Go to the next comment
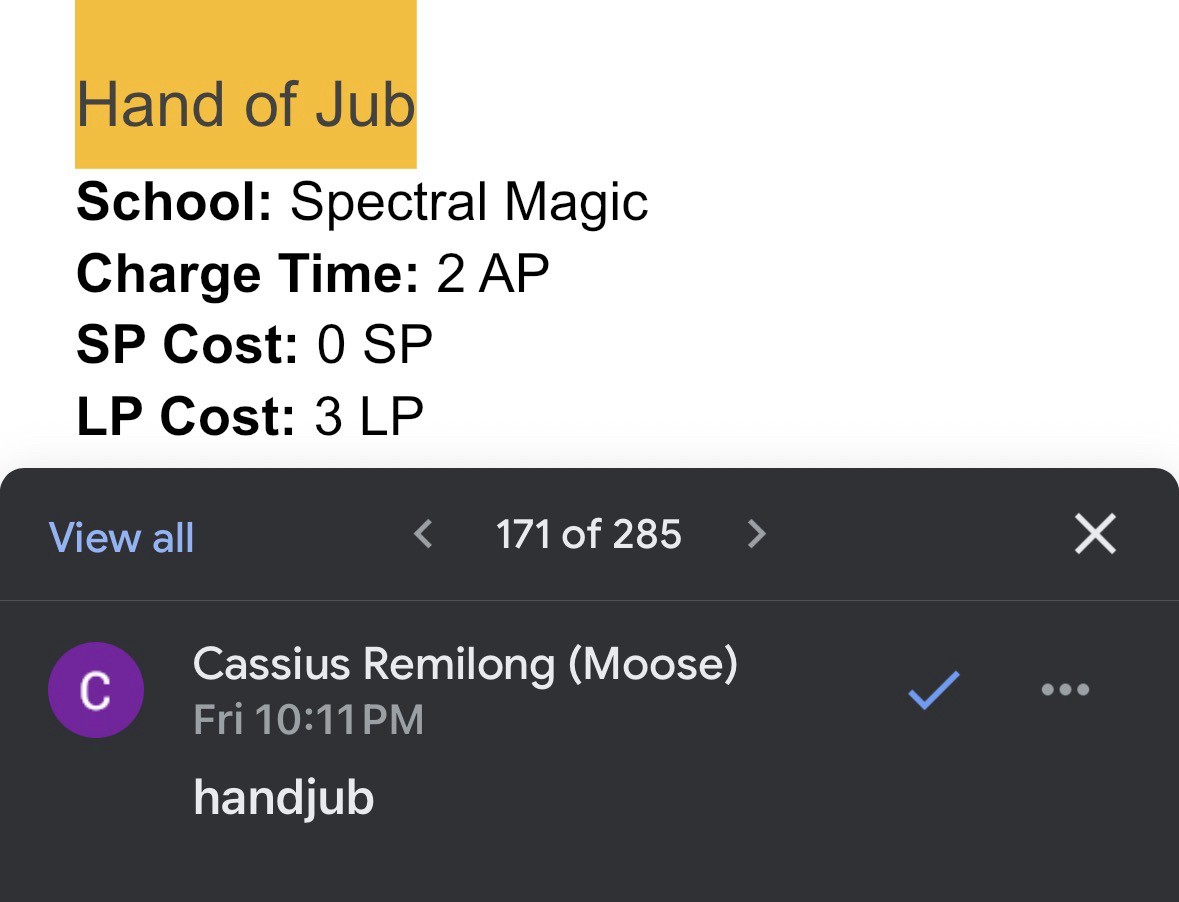Image resolution: width=1179 pixels, height=902 pixels. click(756, 534)
